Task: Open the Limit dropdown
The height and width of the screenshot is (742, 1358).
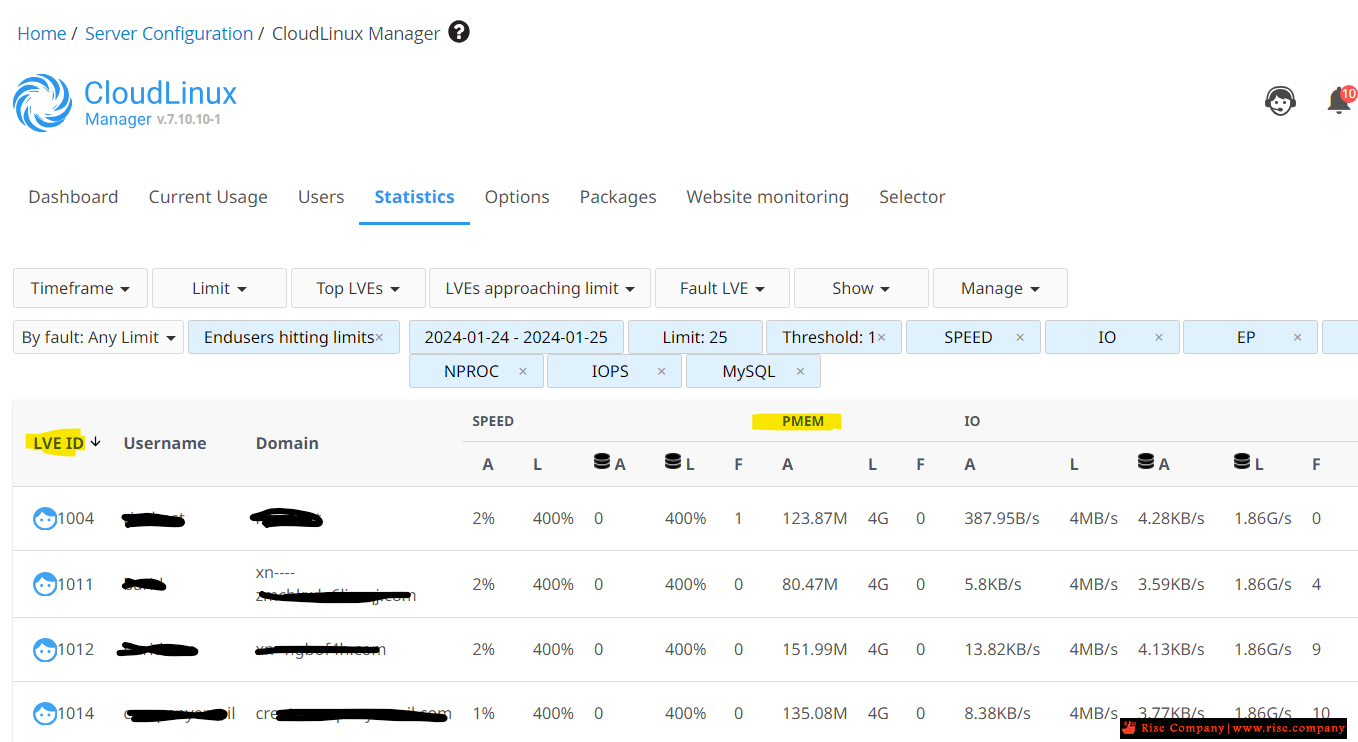Action: pos(219,288)
